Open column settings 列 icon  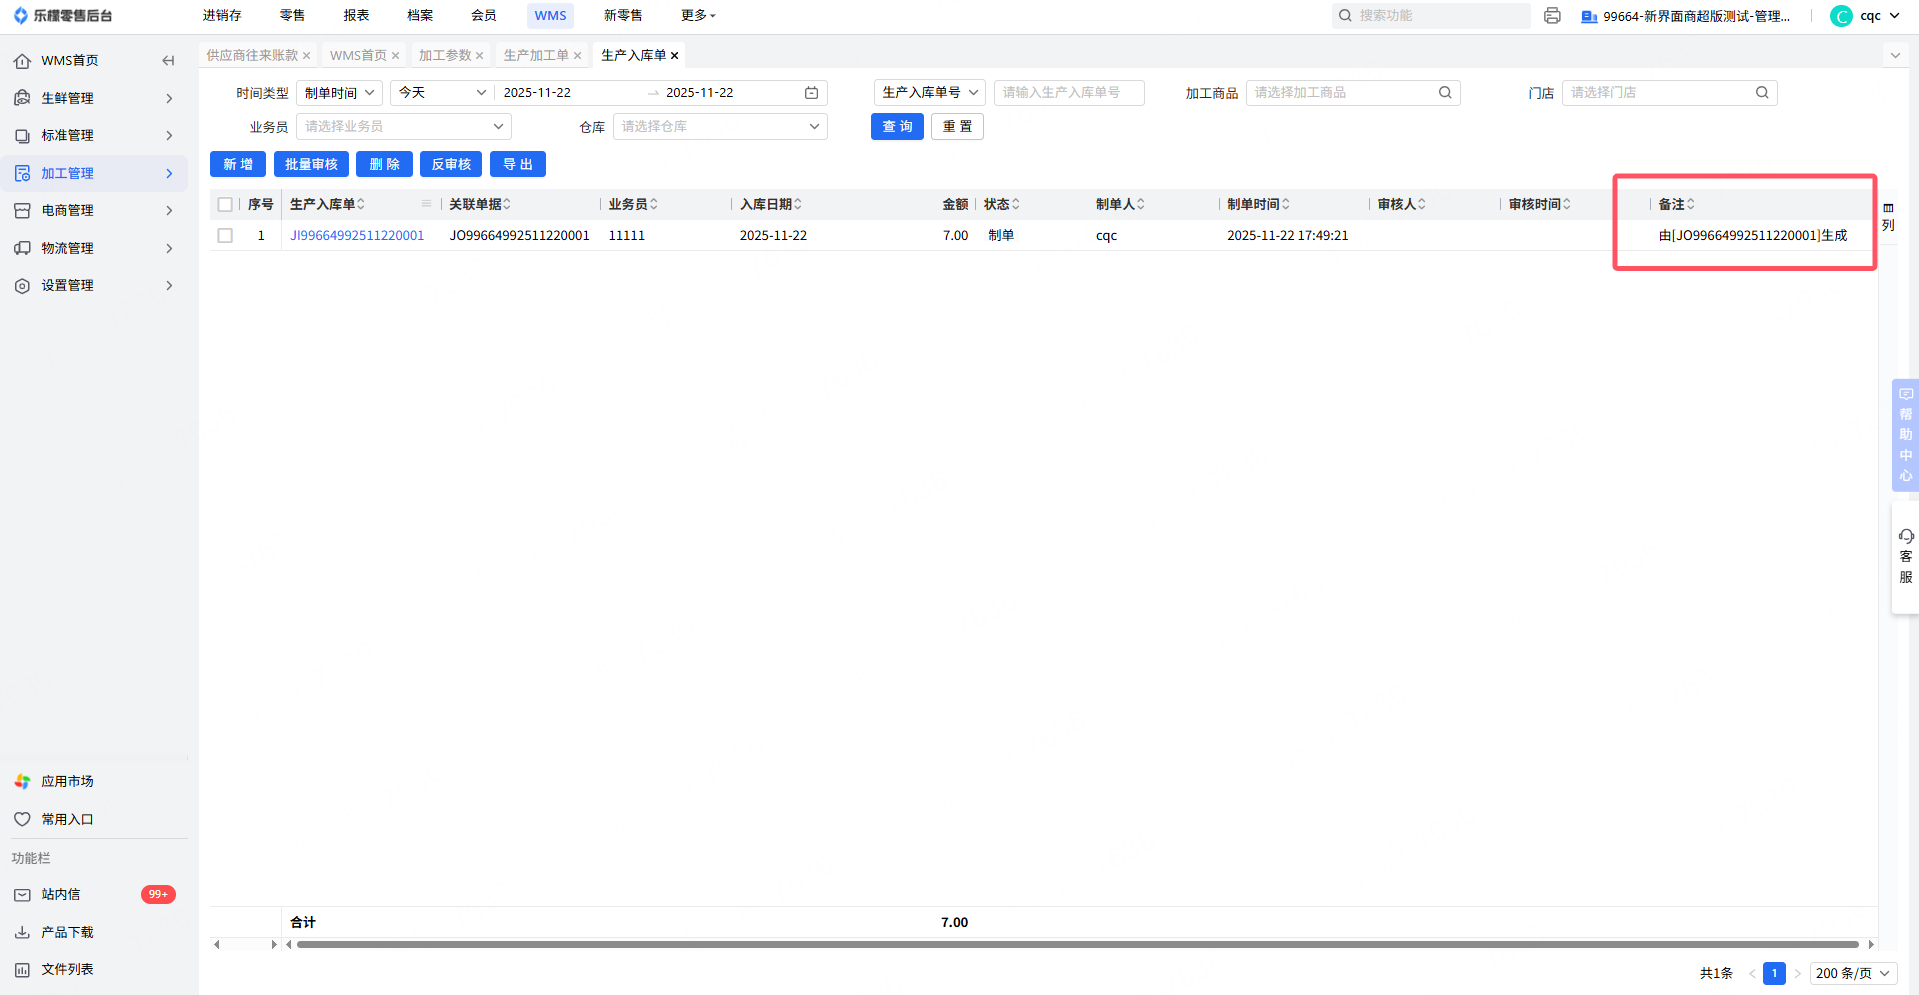coord(1888,217)
